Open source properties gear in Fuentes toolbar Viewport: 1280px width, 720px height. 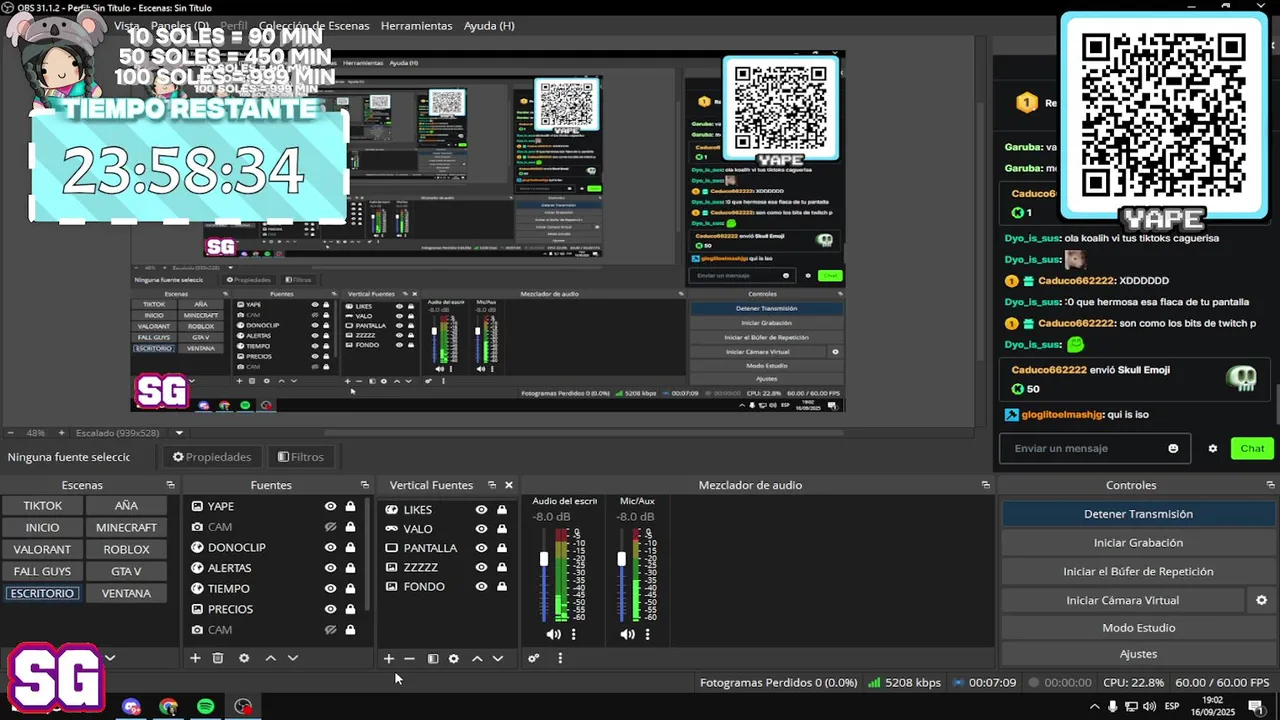pos(244,658)
